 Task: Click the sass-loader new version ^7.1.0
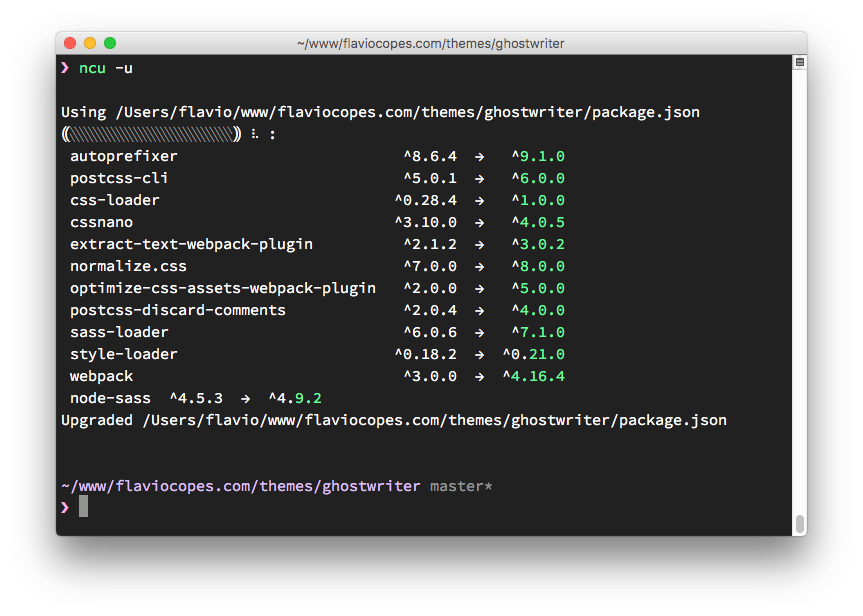point(538,332)
